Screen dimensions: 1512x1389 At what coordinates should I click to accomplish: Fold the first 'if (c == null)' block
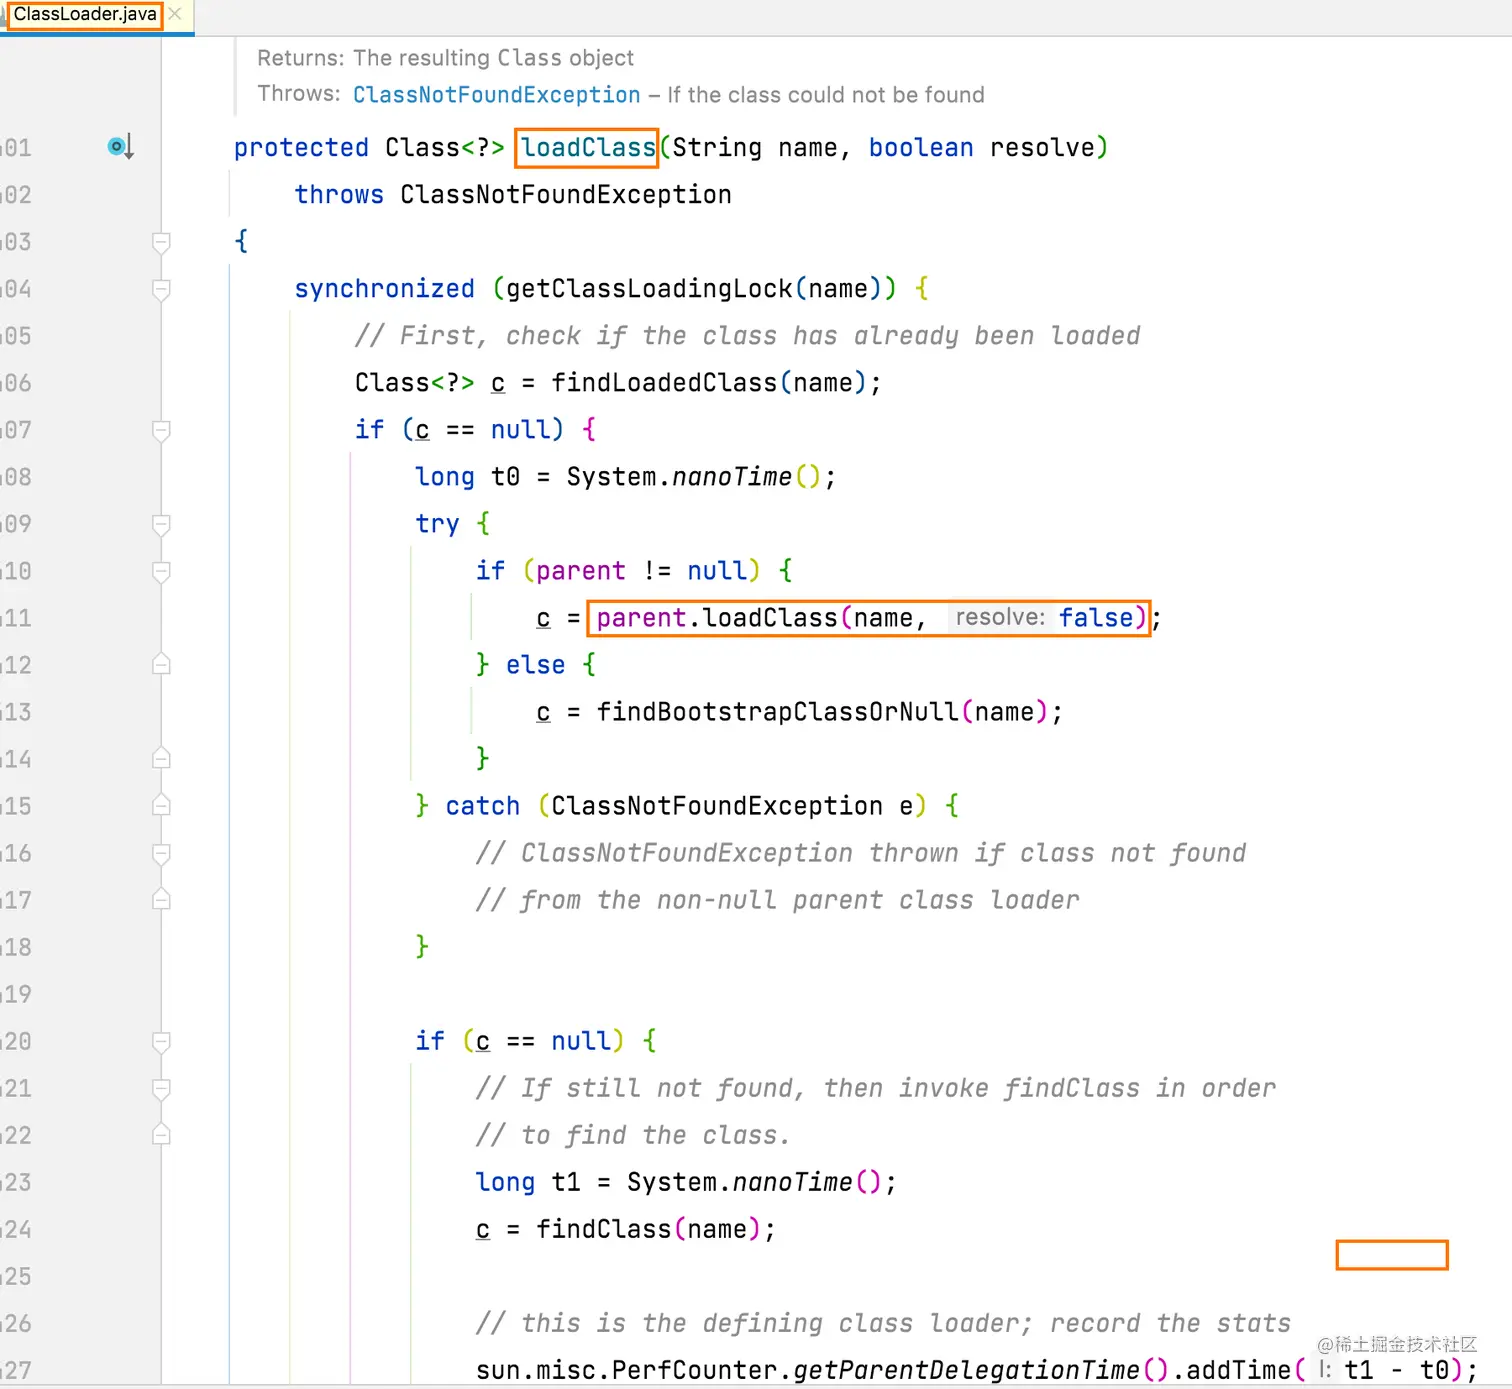pyautogui.click(x=161, y=430)
